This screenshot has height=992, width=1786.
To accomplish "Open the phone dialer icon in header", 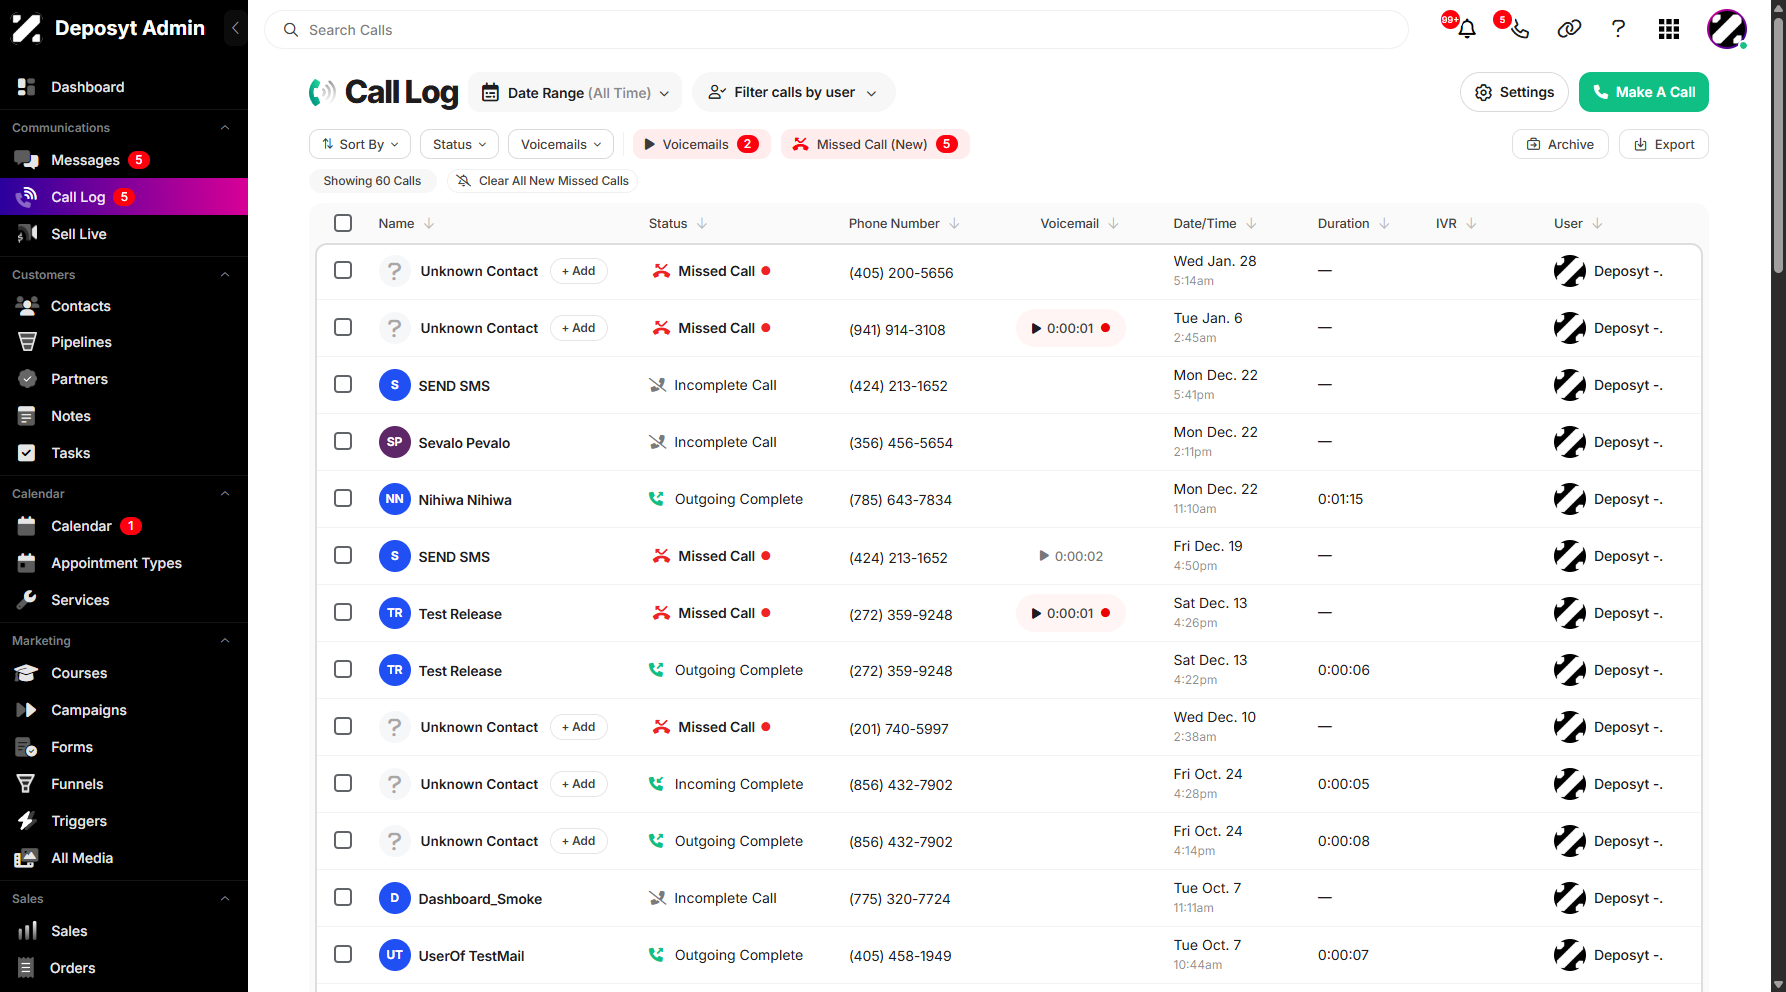I will click(1519, 29).
